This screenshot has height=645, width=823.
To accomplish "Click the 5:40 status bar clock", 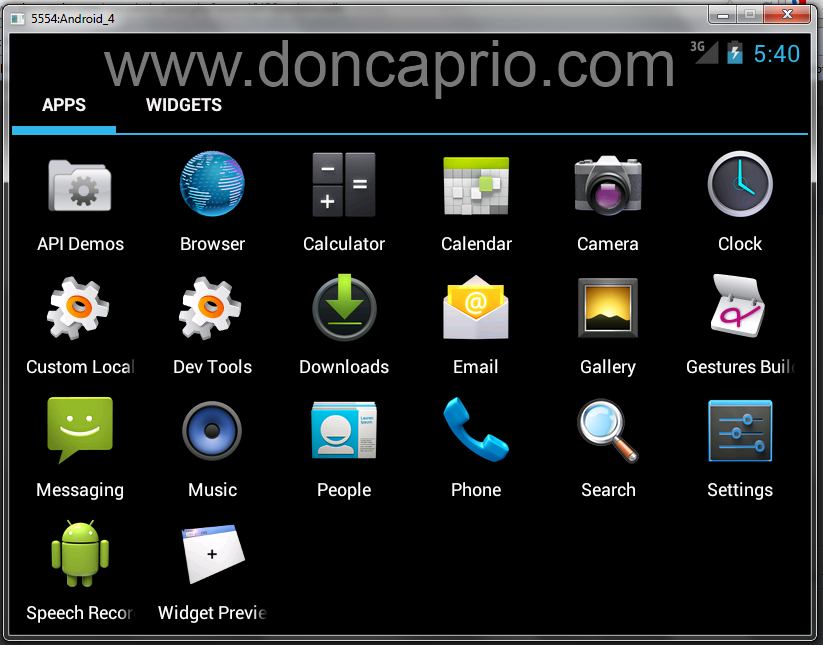I will 777,54.
